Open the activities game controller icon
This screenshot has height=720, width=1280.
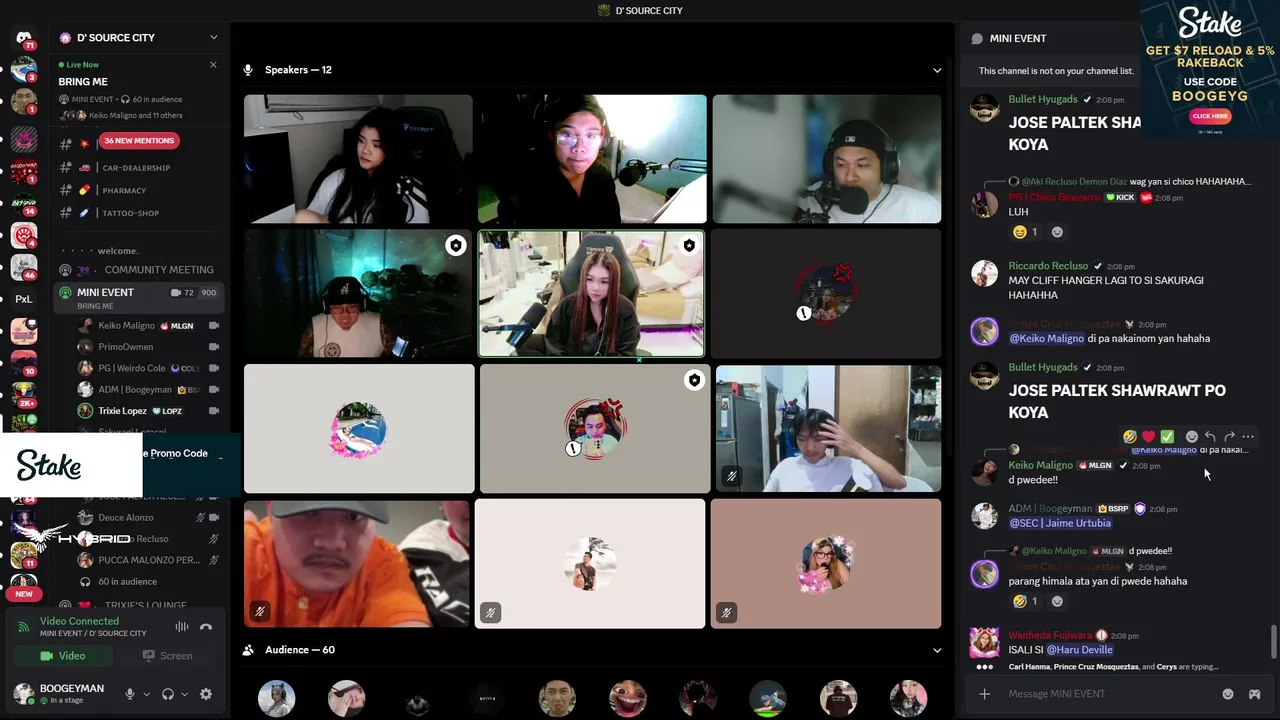1254,694
